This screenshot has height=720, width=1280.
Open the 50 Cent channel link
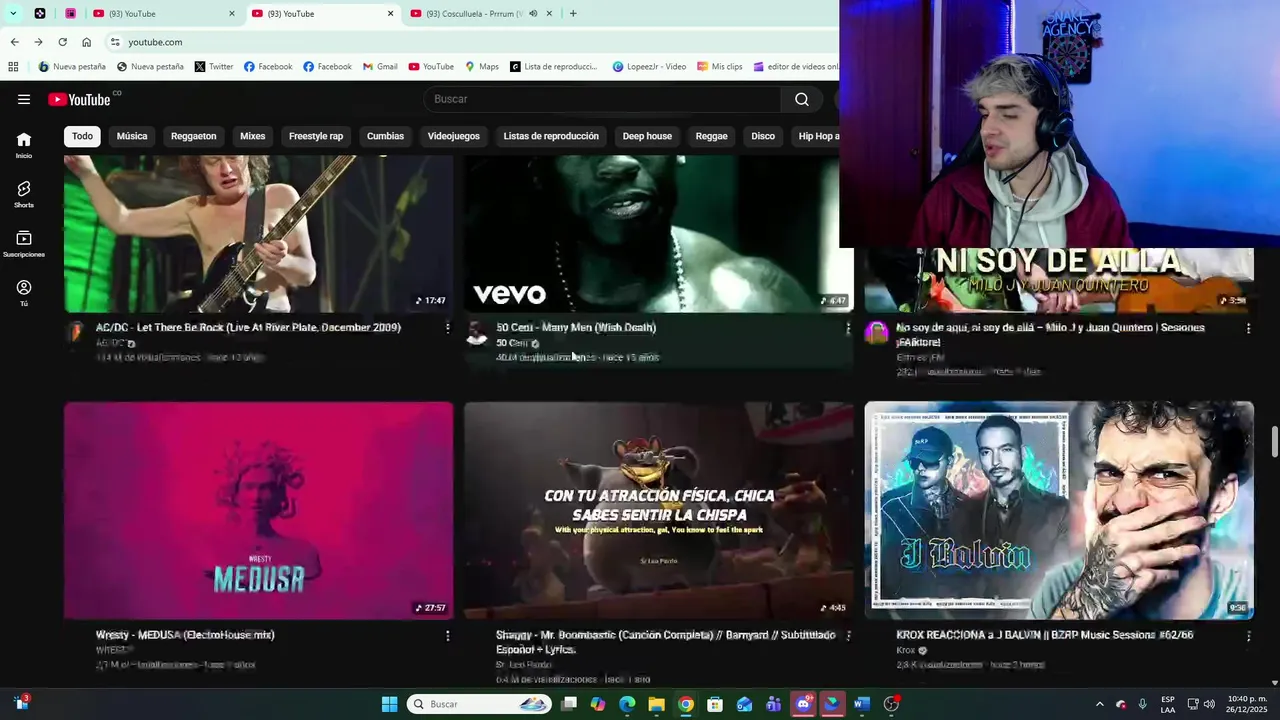512,343
